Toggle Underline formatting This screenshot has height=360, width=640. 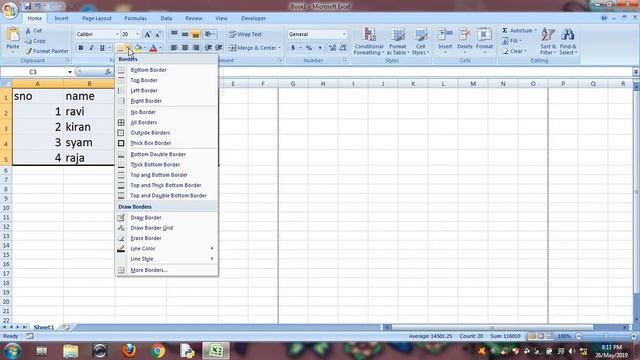[x=102, y=48]
